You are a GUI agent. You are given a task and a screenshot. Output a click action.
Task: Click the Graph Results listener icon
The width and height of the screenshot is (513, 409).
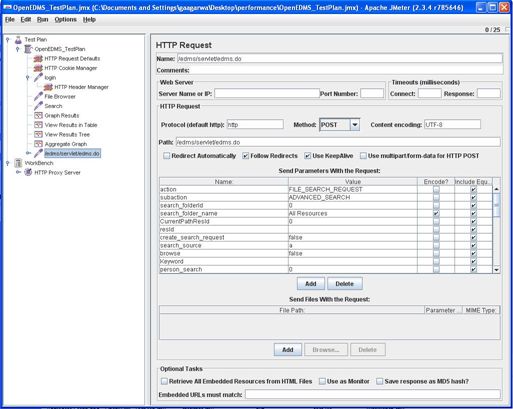tap(38, 116)
